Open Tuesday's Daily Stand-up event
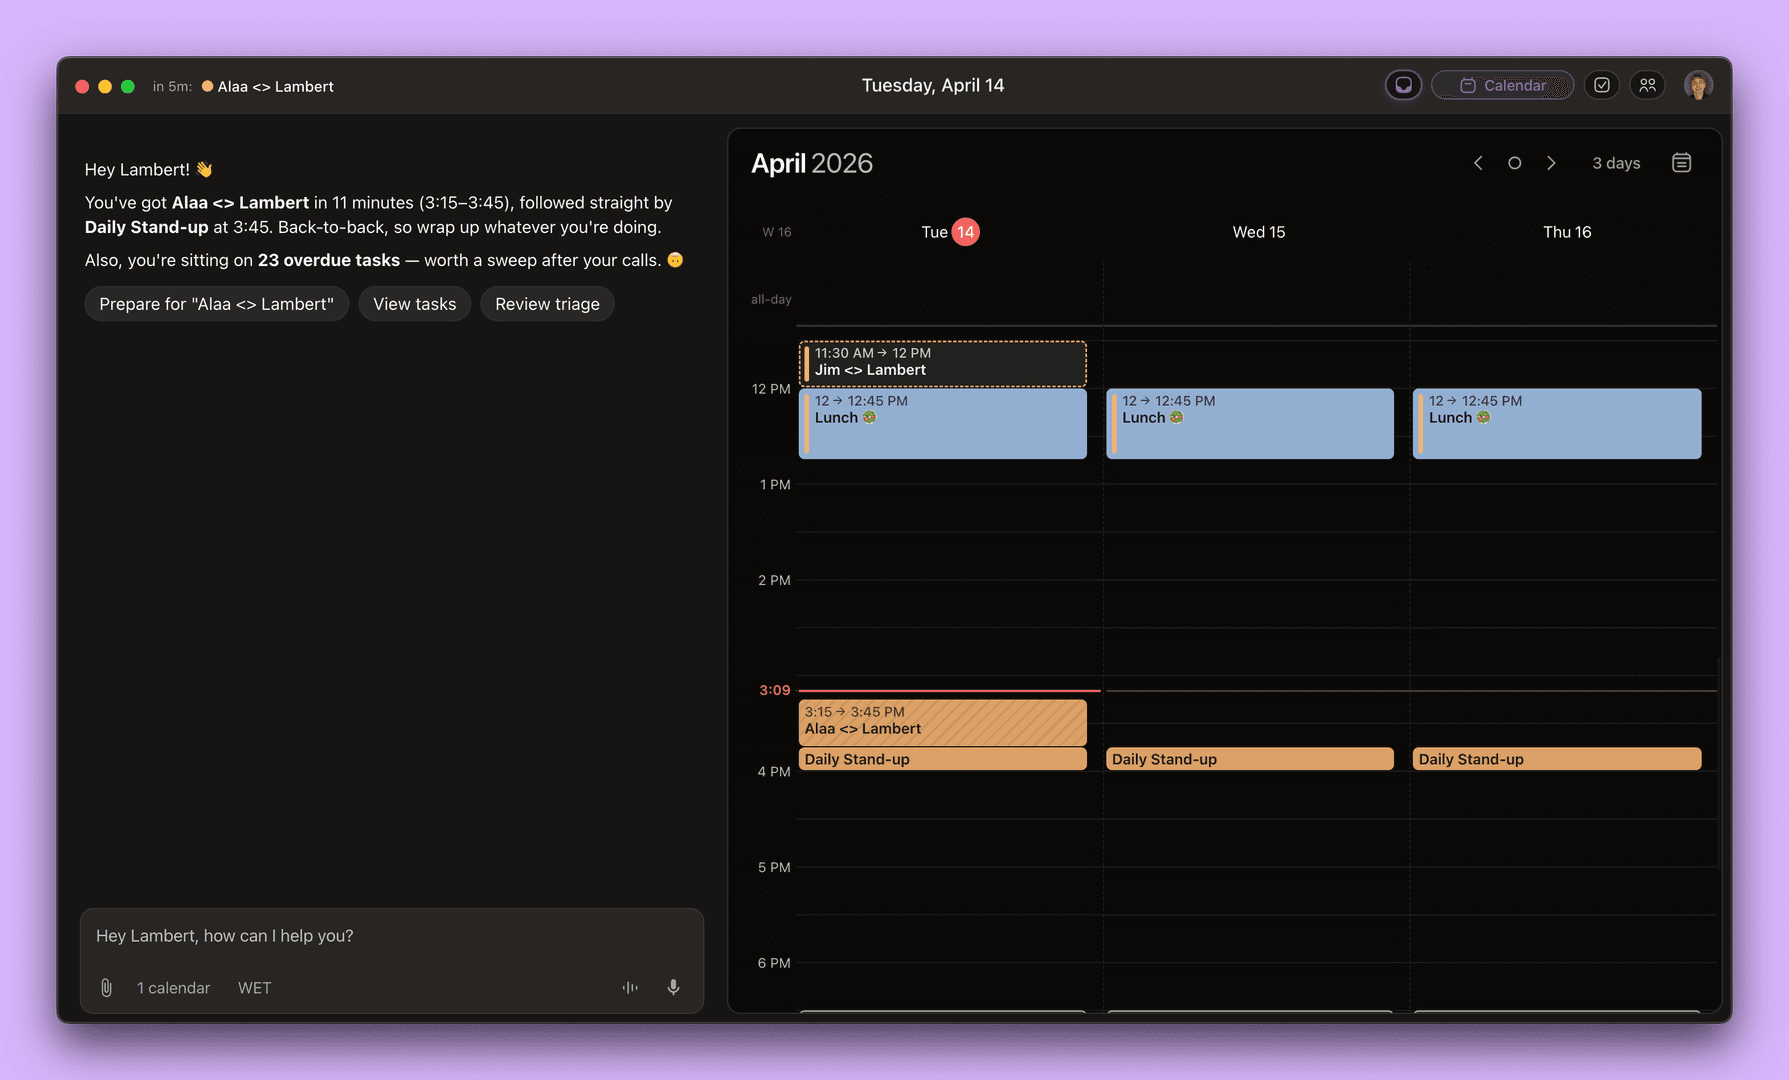1789x1080 pixels. [x=942, y=759]
